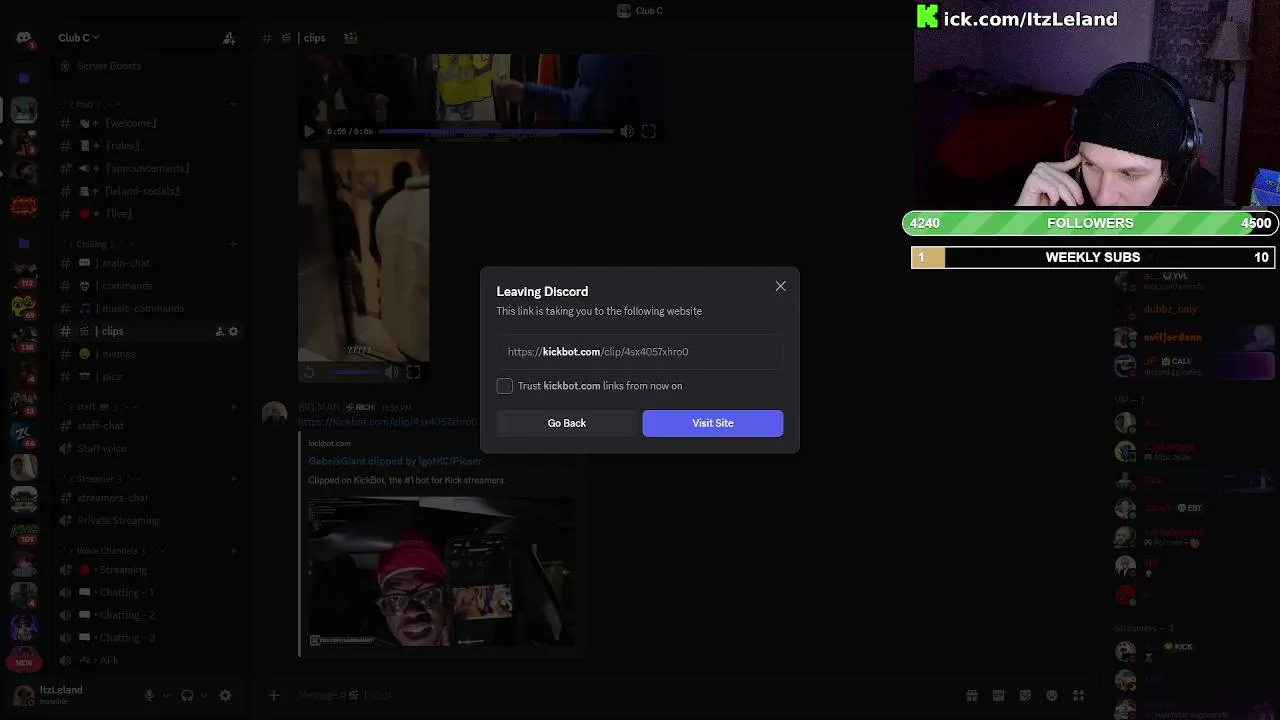The width and height of the screenshot is (1280, 720).
Task: Open Discord home direct messages icon
Action: click(x=24, y=38)
